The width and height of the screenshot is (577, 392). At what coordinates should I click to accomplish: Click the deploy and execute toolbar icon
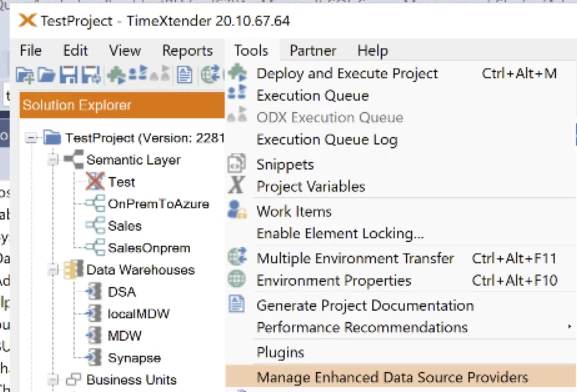(x=116, y=75)
